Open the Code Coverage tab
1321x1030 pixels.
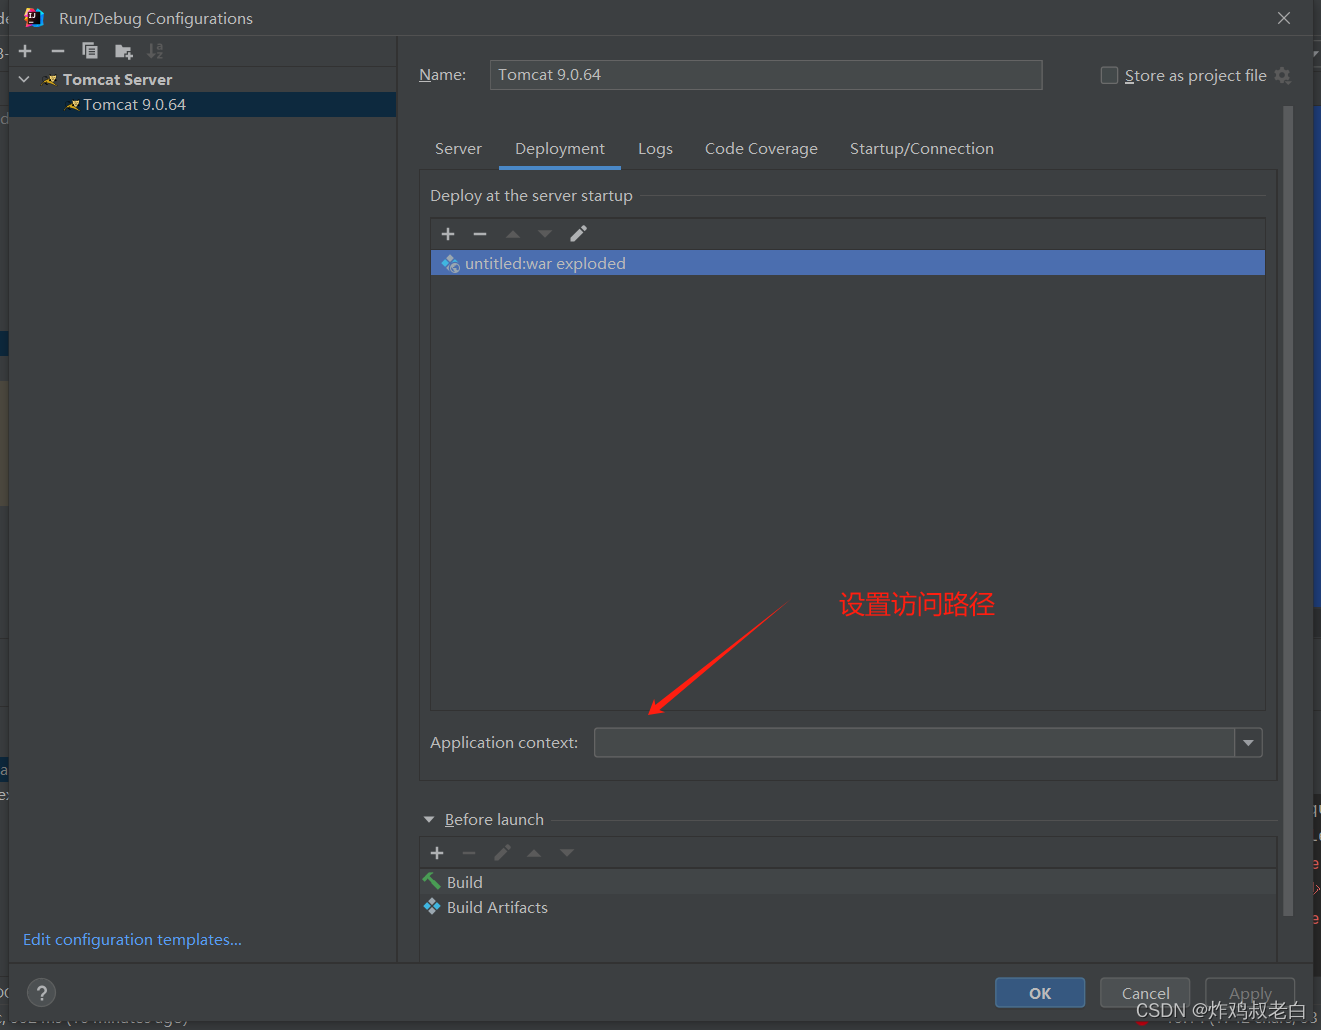[761, 149]
